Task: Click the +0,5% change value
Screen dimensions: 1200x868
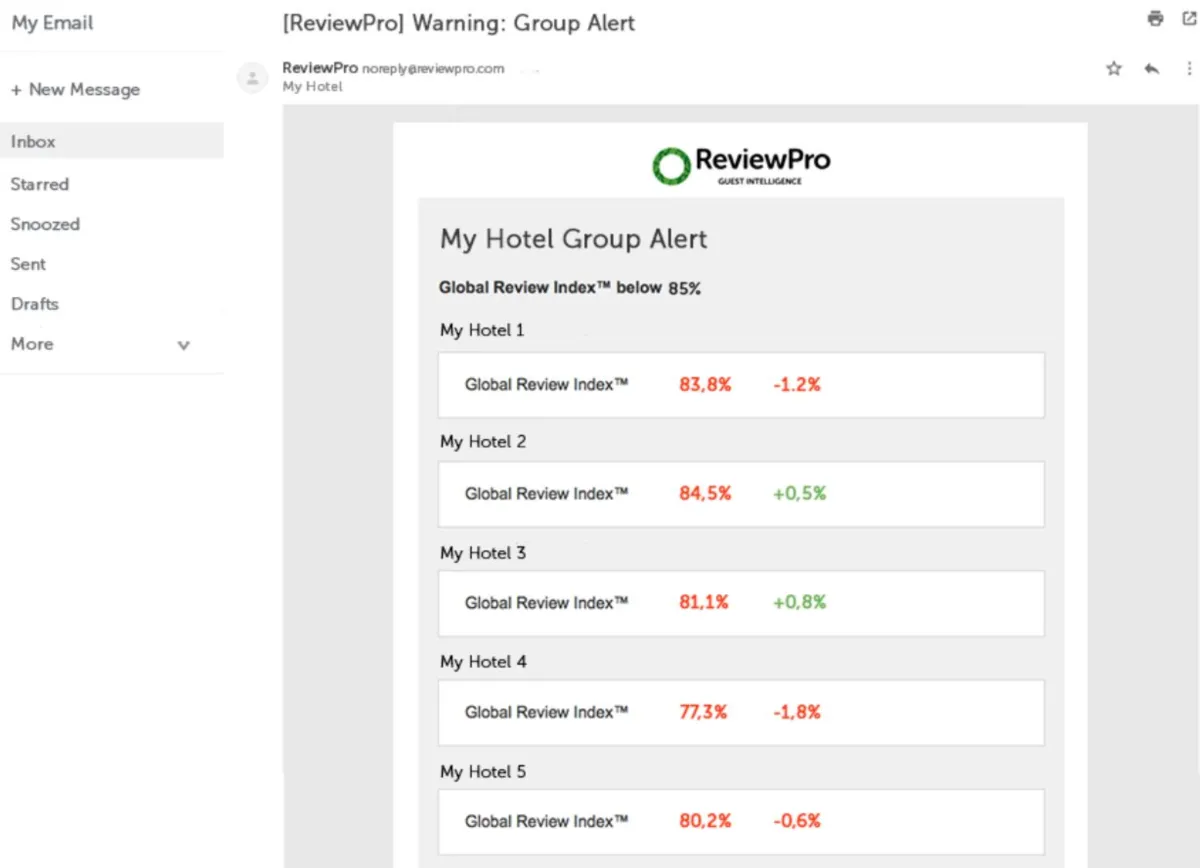Action: (800, 493)
